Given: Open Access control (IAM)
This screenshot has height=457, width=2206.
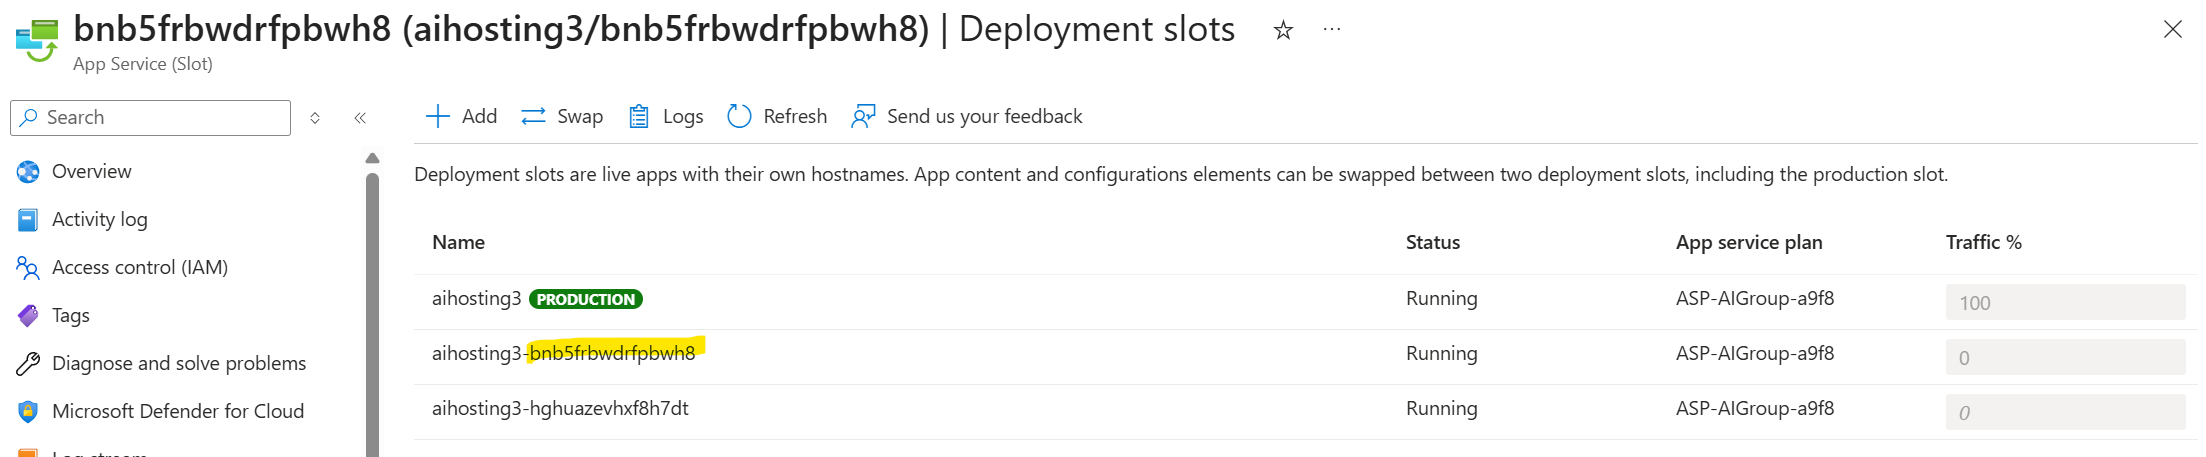Looking at the screenshot, I should (140, 267).
